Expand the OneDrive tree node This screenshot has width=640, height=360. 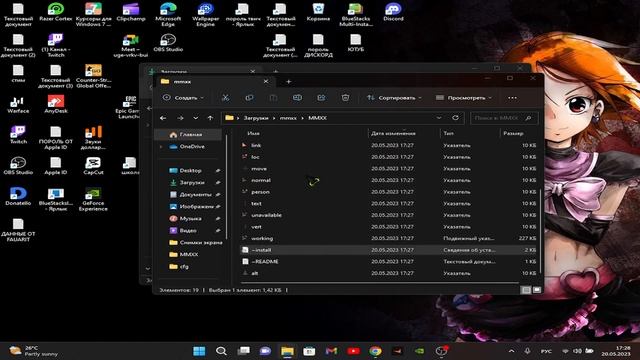tap(161, 147)
